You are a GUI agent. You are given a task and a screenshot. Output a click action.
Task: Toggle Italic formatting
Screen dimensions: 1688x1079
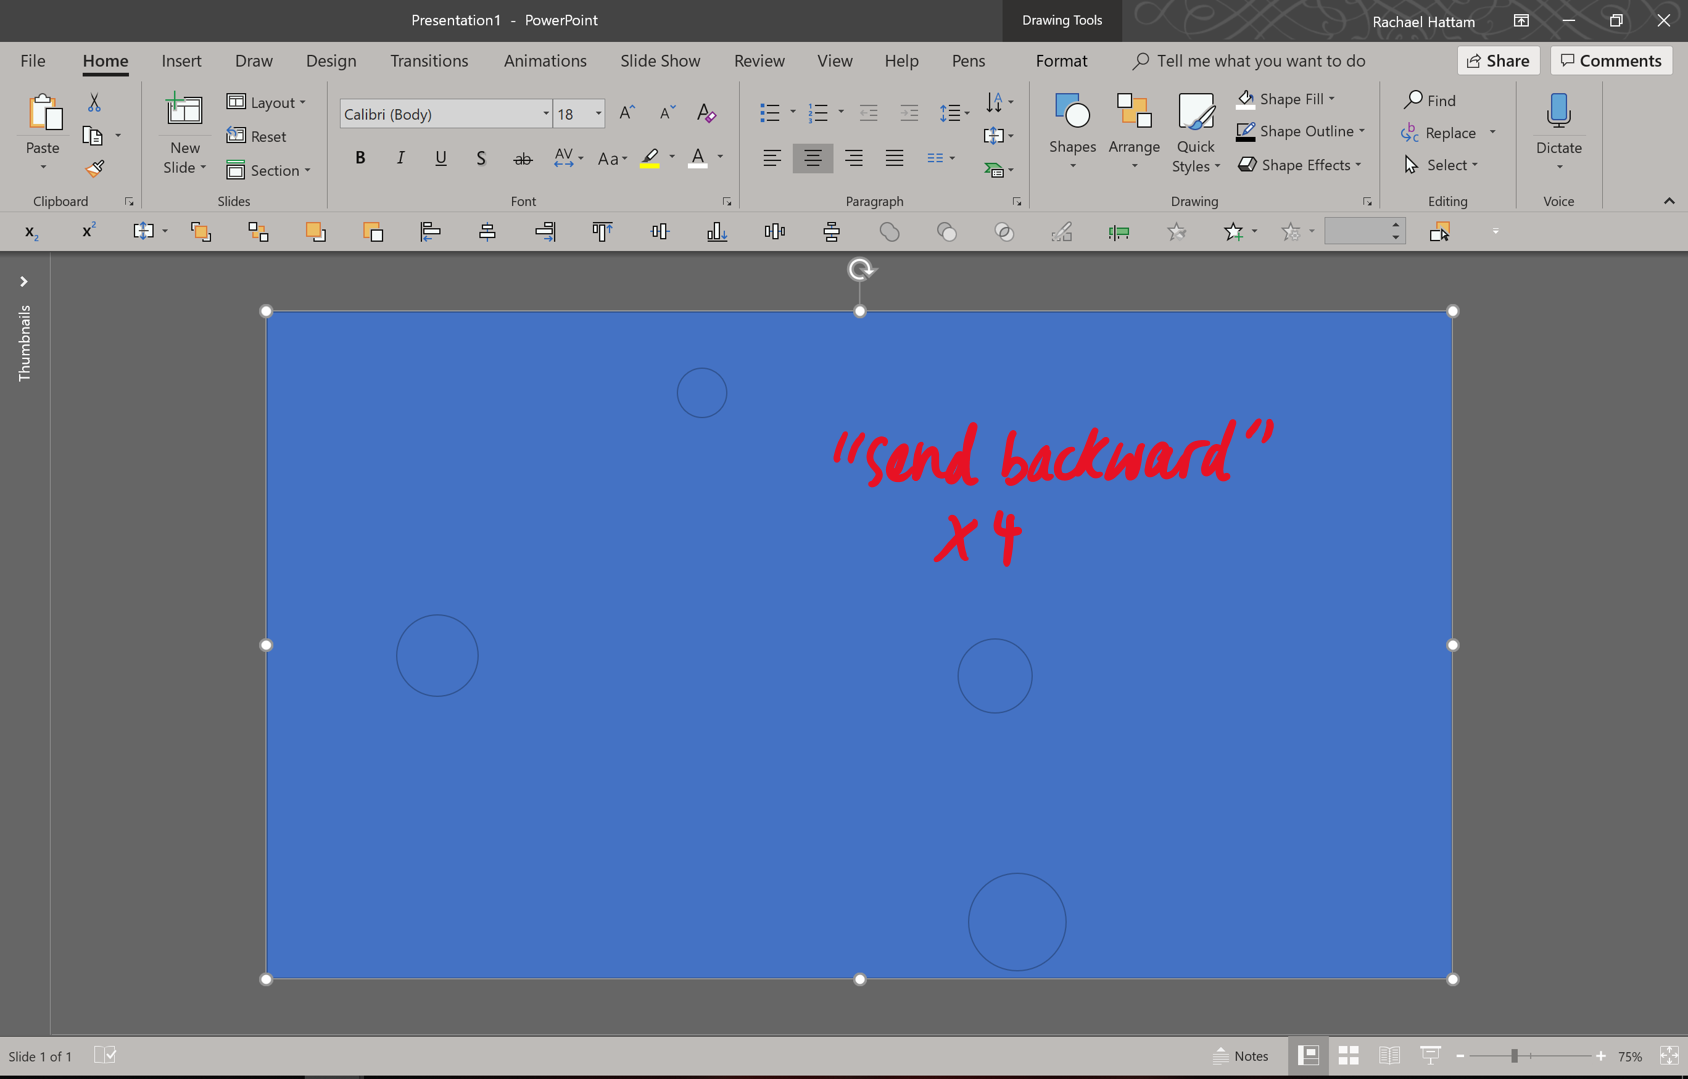(400, 157)
